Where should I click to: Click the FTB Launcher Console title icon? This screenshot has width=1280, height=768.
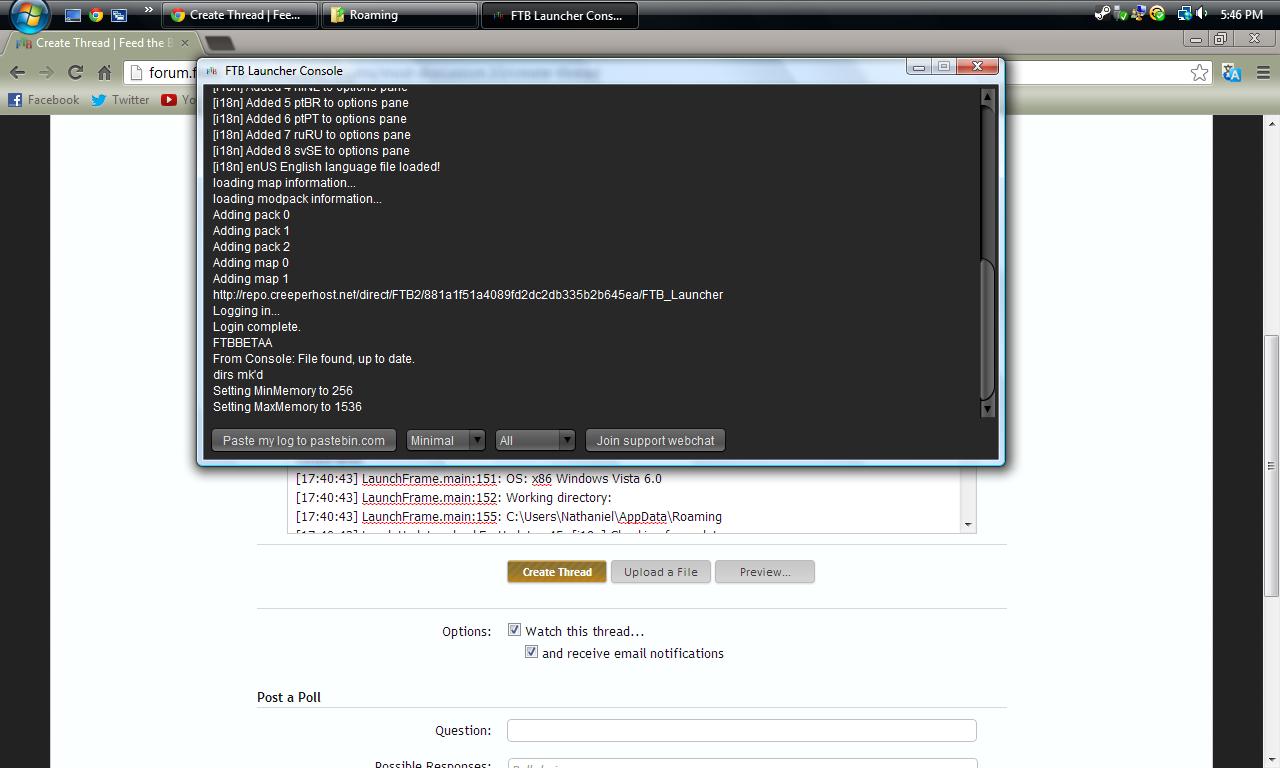pos(212,71)
